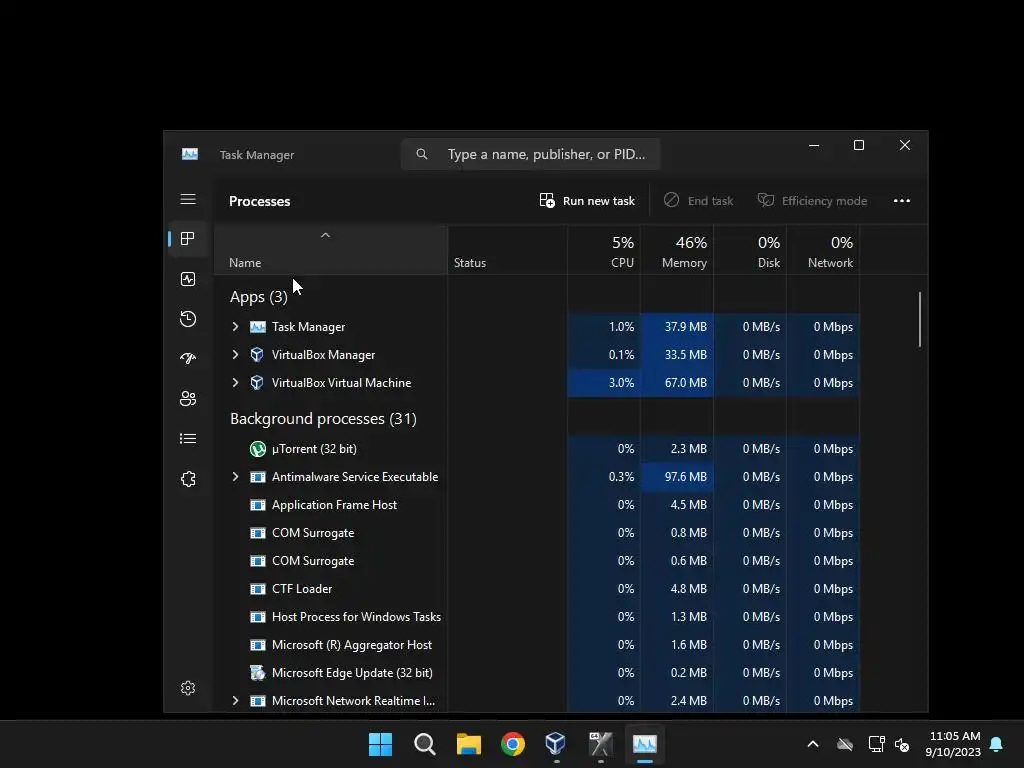Open the three-dot more options menu
Viewport: 1024px width, 768px height.
click(x=902, y=200)
